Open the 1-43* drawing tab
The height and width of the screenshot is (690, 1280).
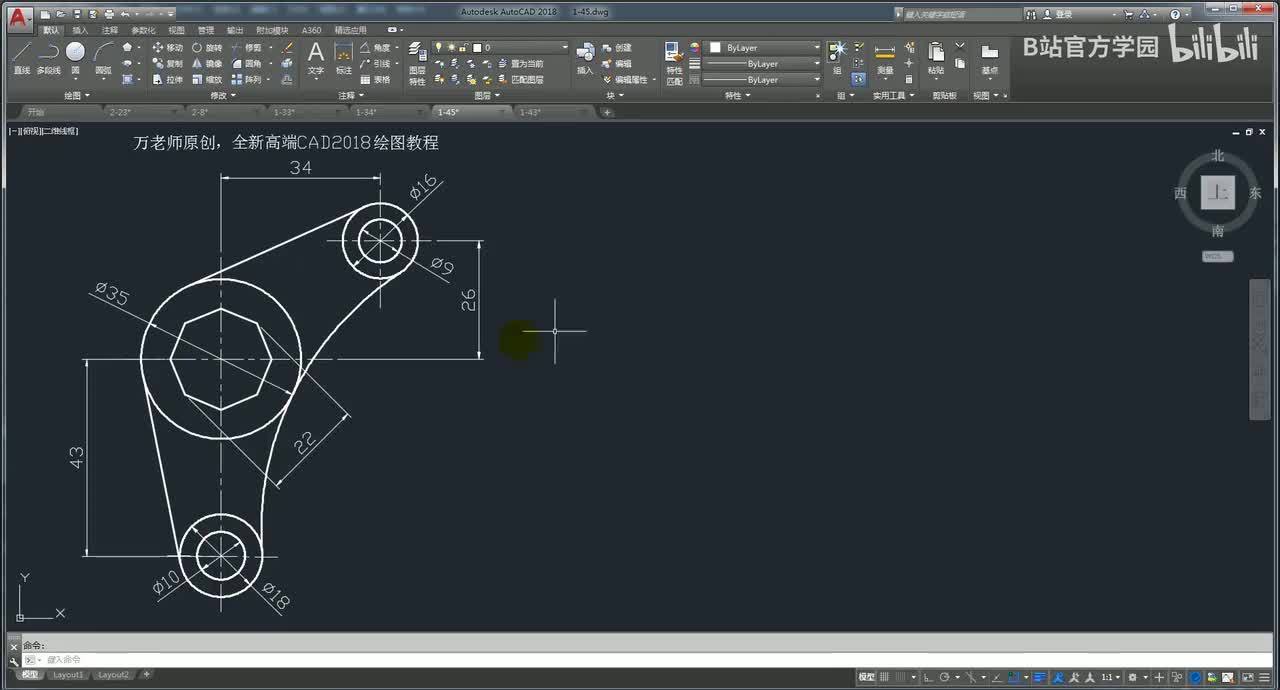coord(530,112)
